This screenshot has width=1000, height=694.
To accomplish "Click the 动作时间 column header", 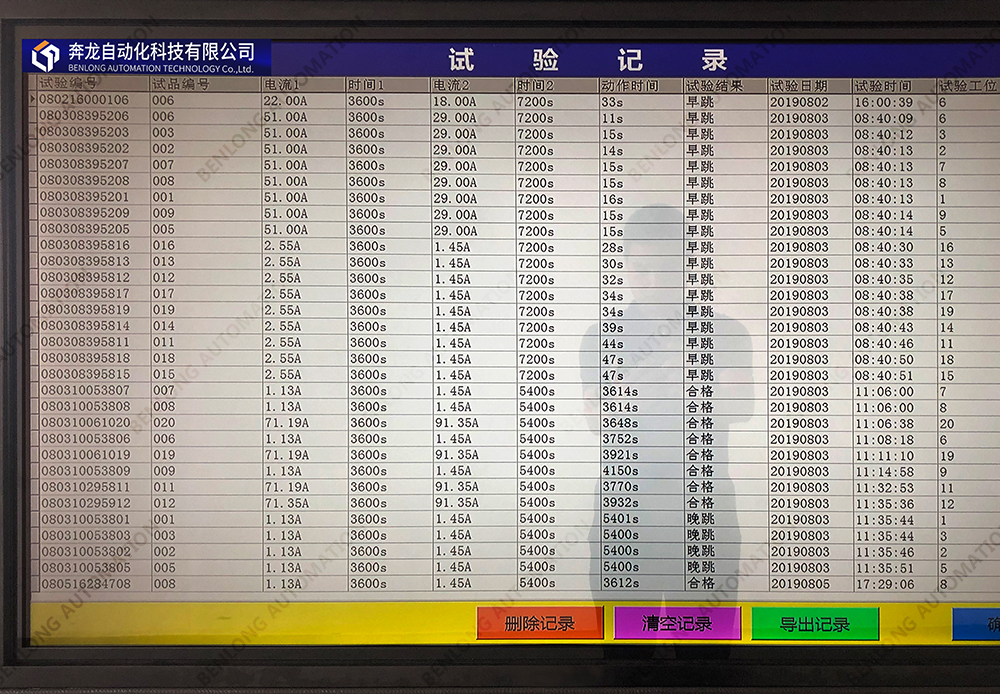I will tap(630, 86).
